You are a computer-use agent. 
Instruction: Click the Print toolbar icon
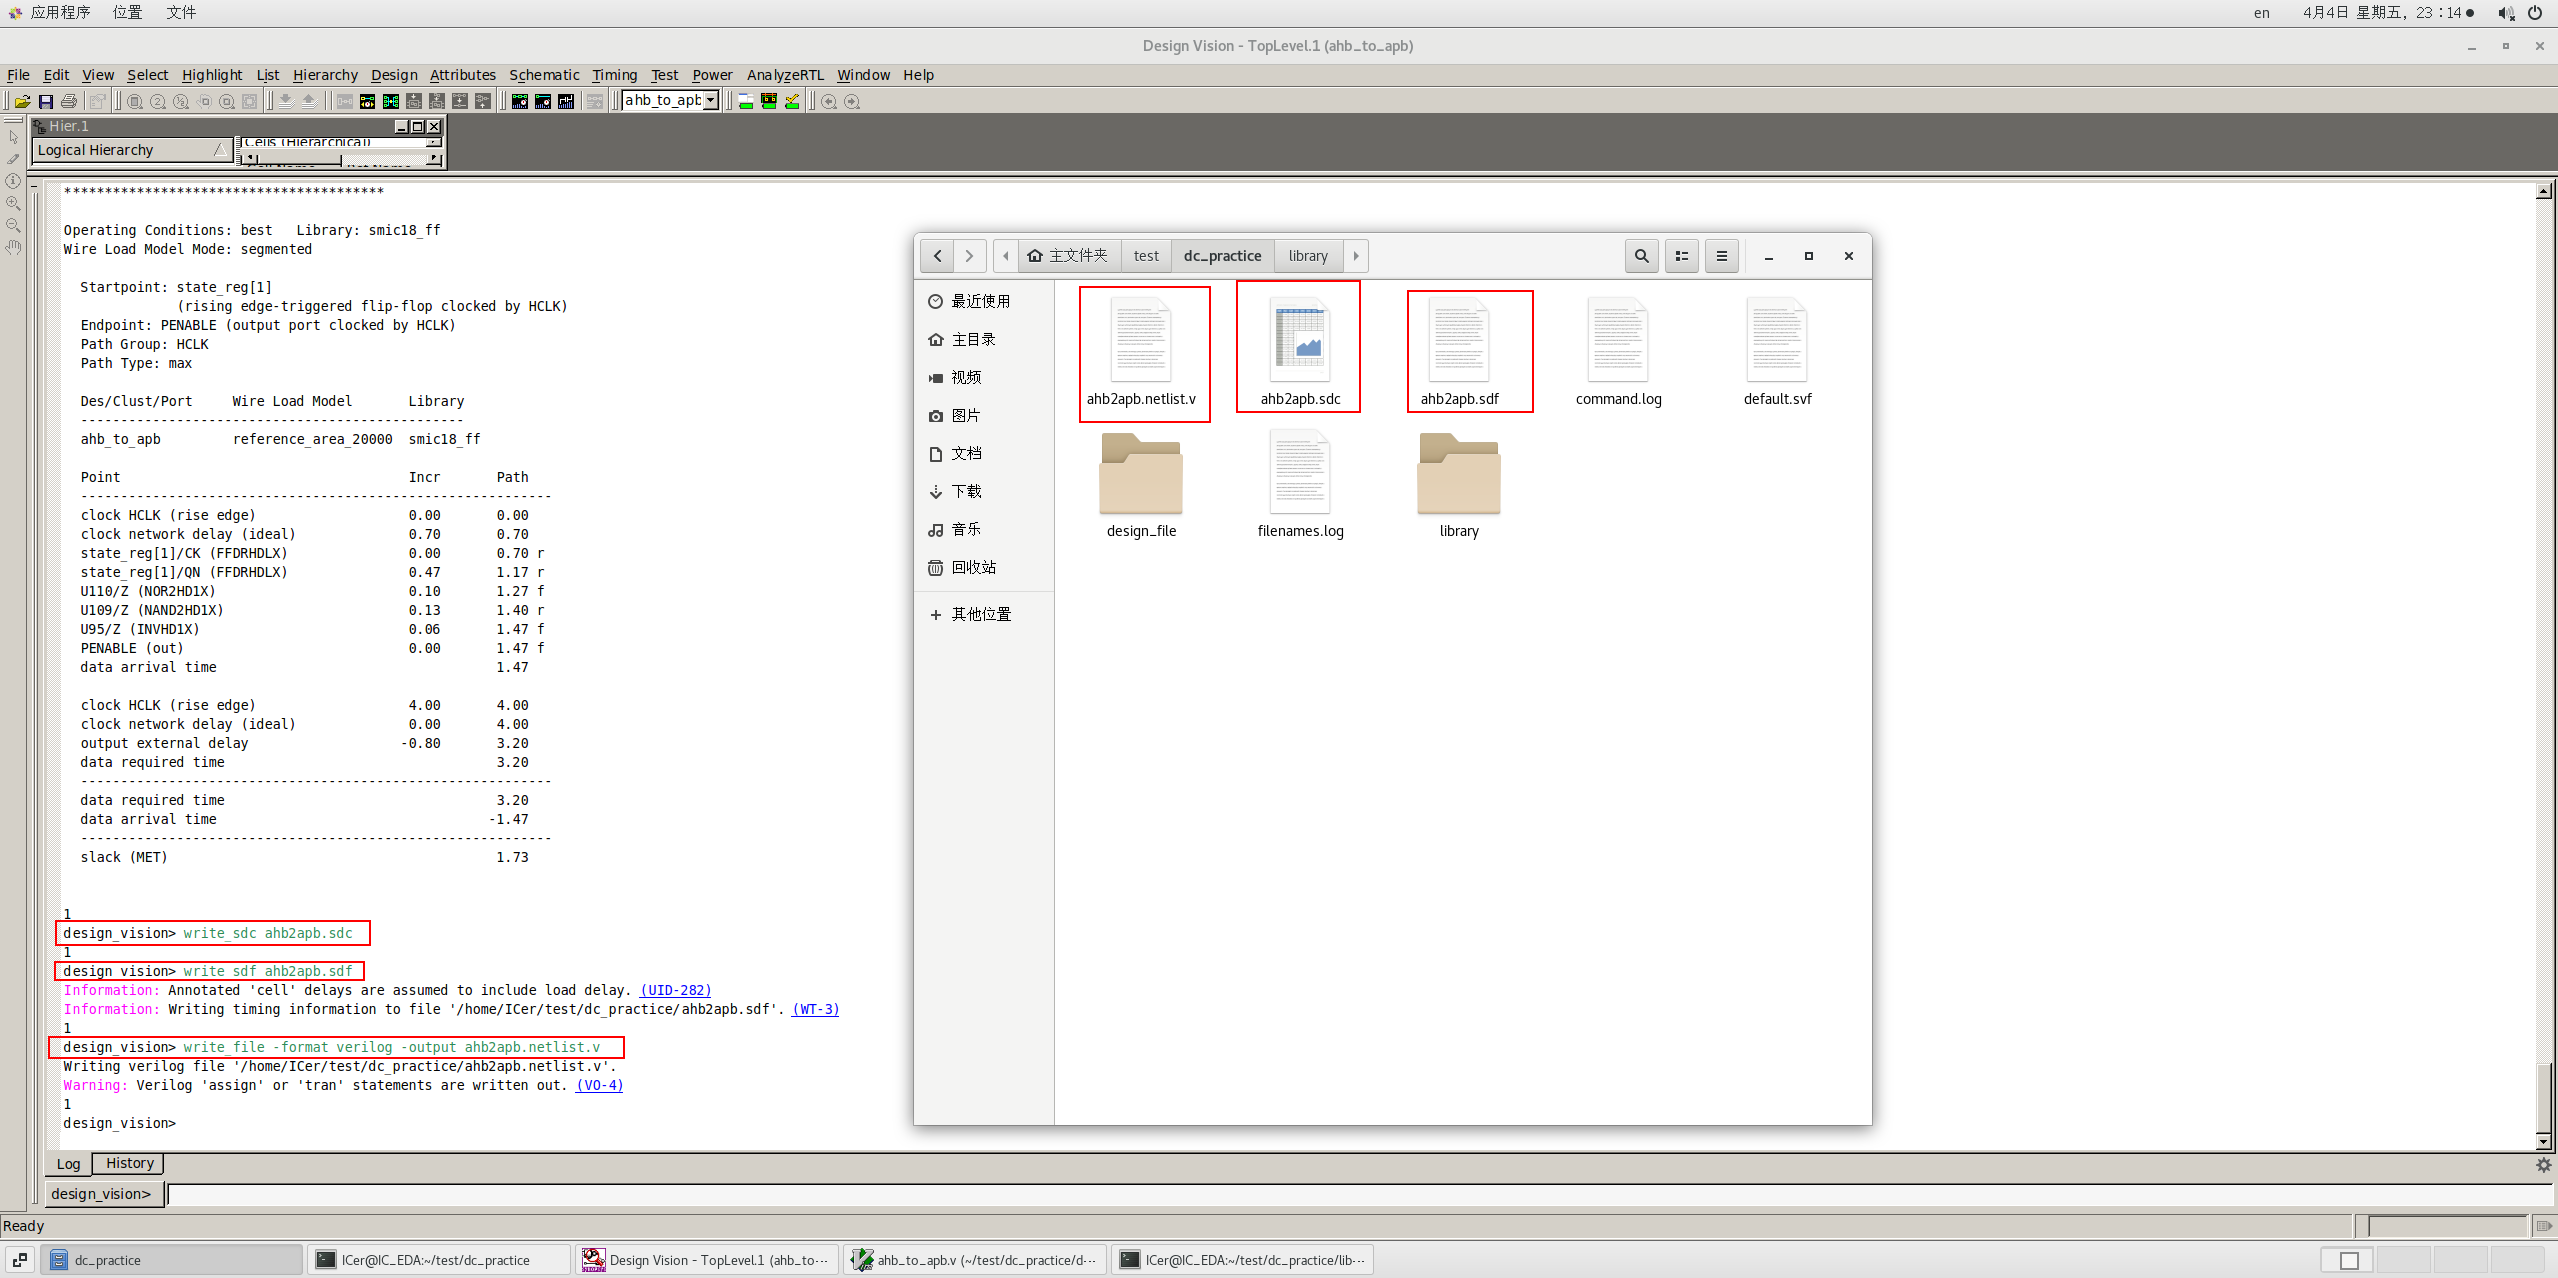pyautogui.click(x=69, y=101)
